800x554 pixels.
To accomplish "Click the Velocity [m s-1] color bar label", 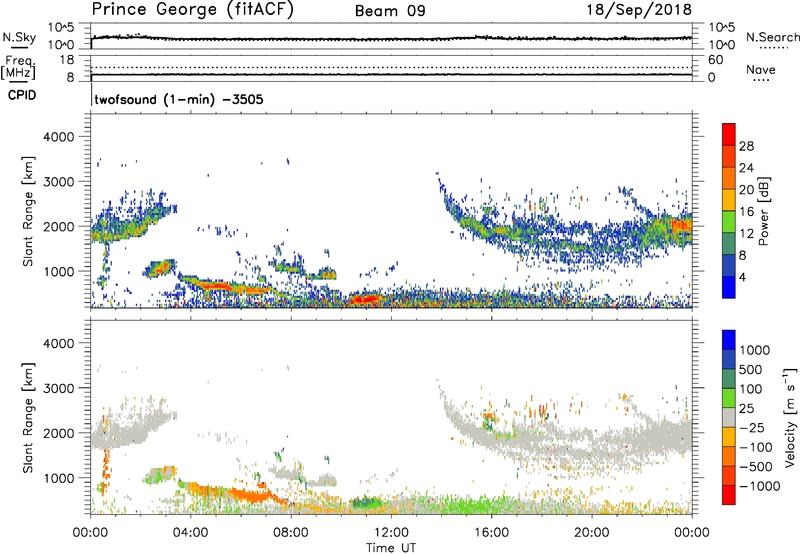I will point(791,417).
